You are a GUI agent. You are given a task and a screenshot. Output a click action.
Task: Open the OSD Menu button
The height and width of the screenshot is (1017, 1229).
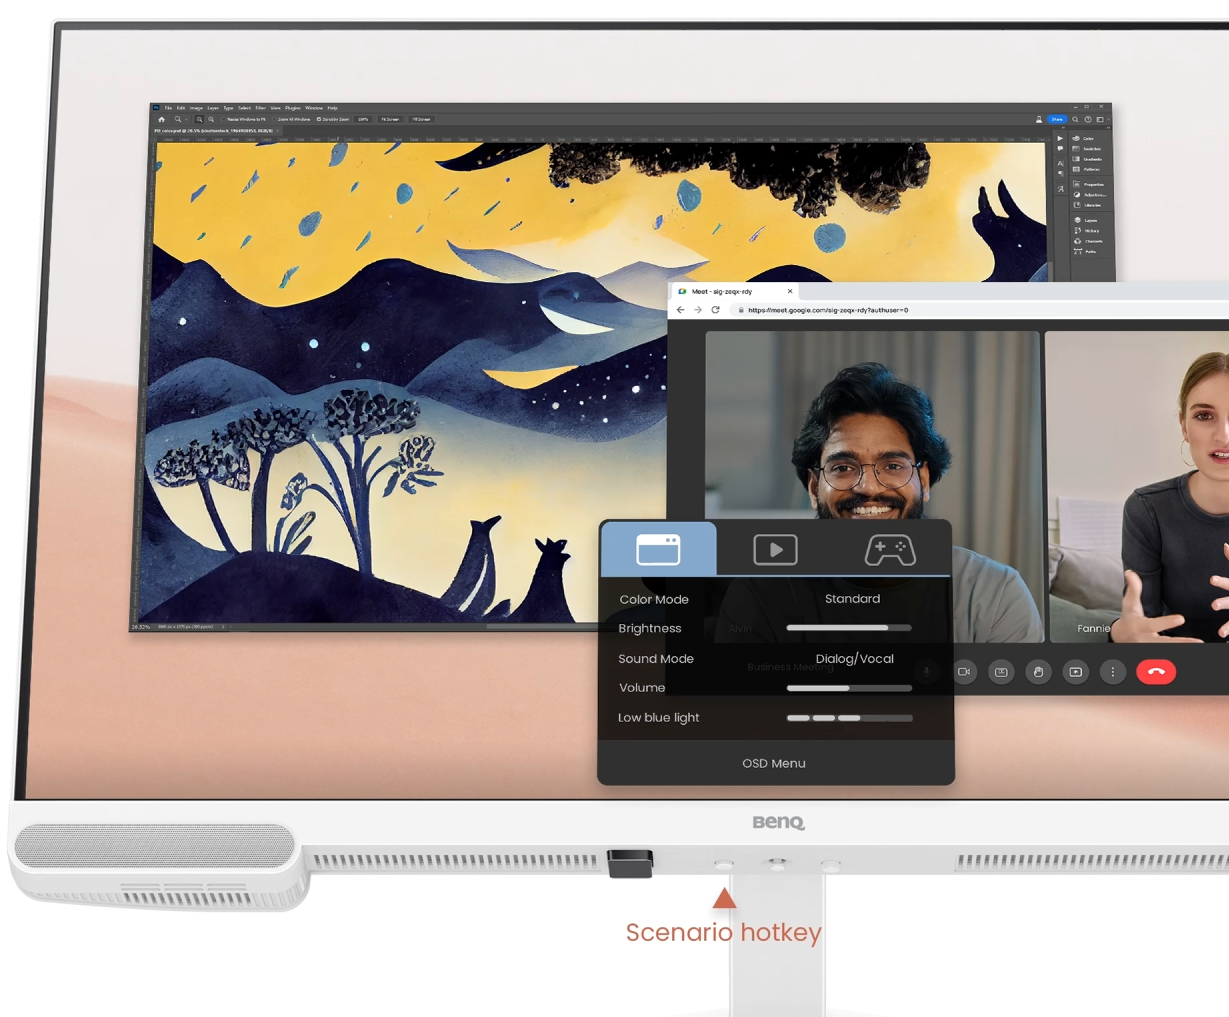coord(774,763)
